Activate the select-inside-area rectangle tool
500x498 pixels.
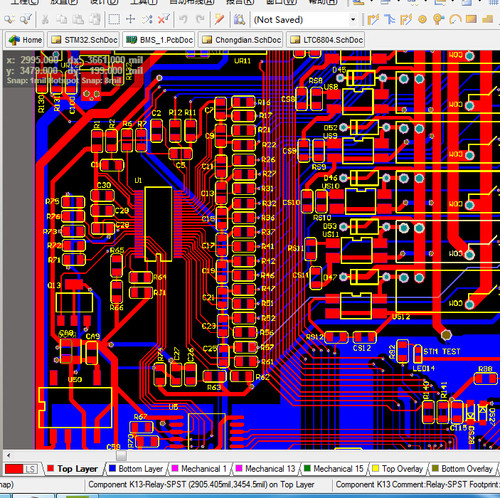(x=114, y=19)
